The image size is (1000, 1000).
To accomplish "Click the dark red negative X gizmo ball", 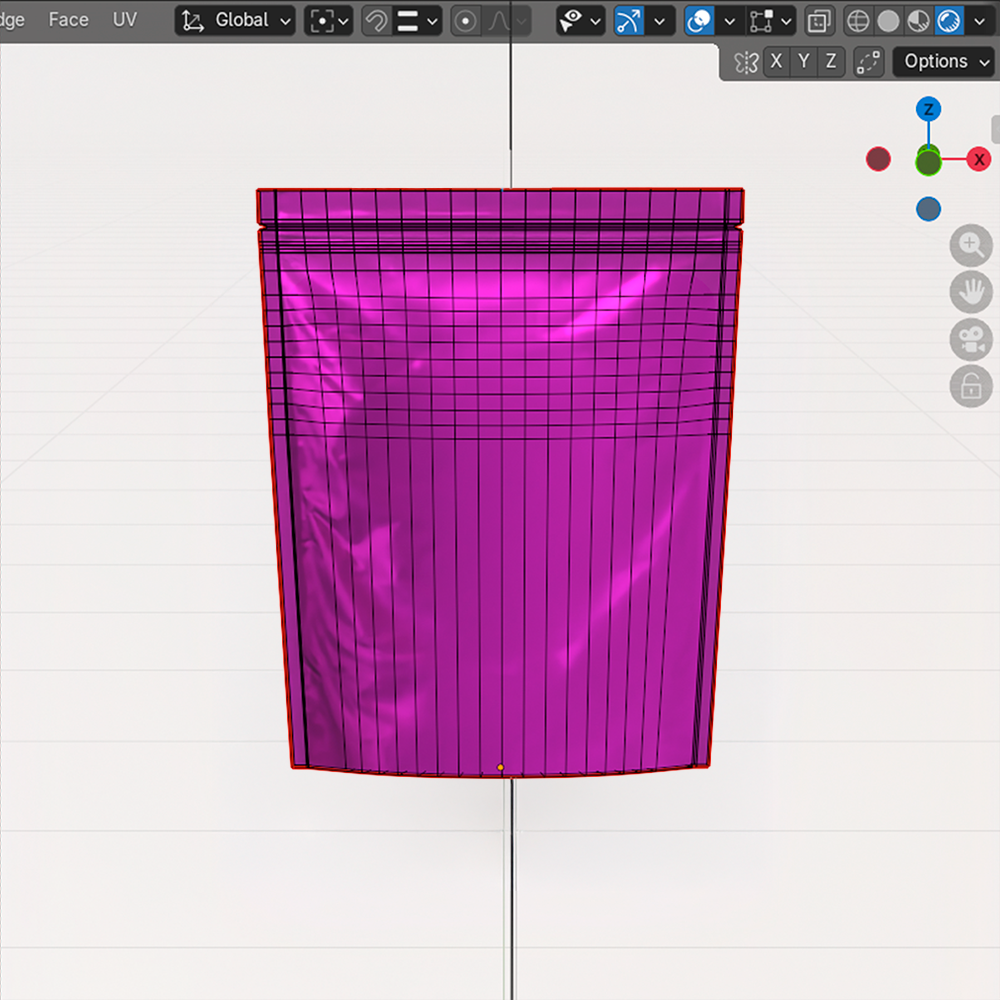I will tap(878, 159).
